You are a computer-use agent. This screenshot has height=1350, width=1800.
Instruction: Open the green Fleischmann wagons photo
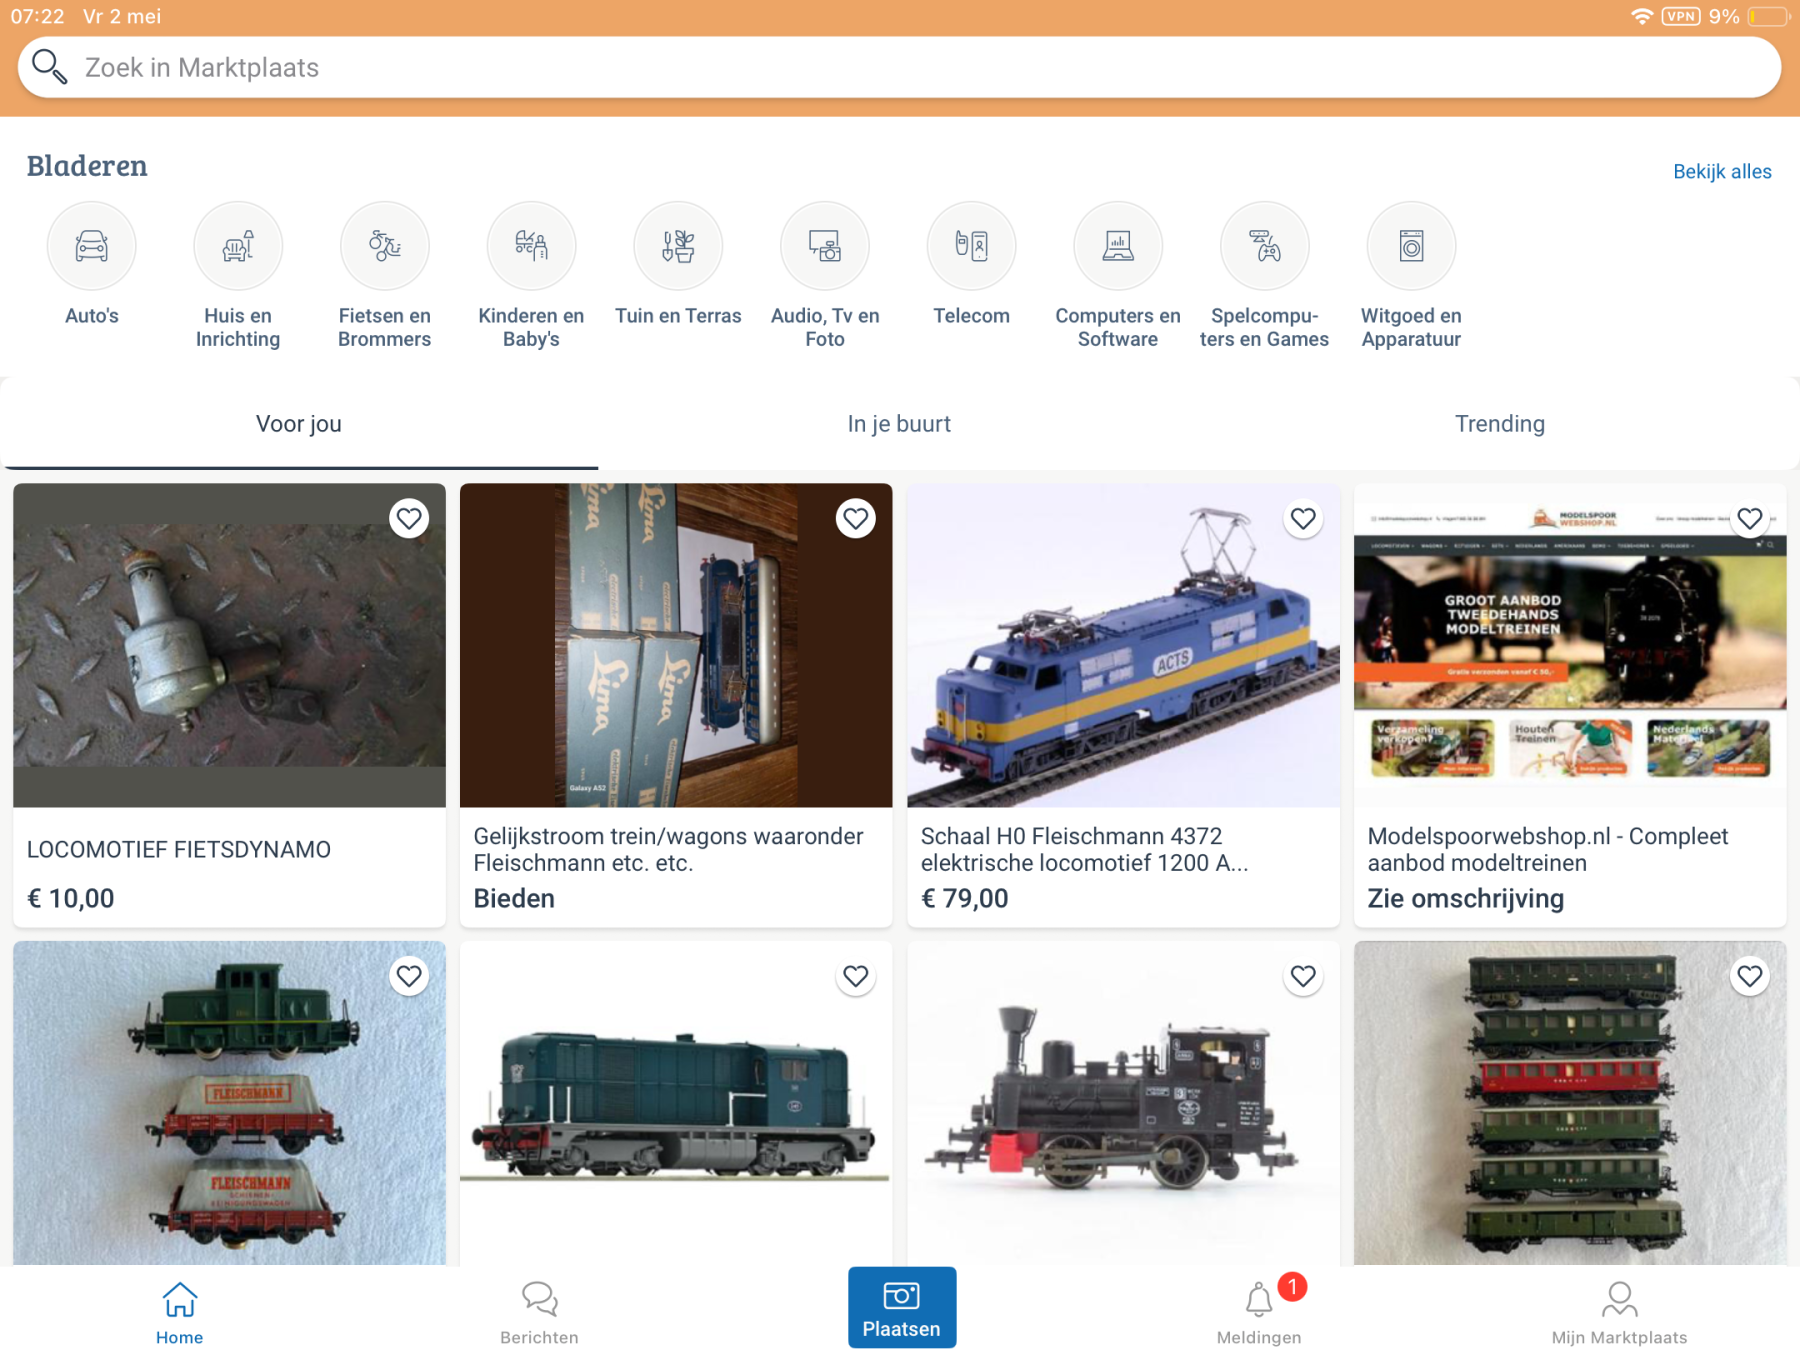(229, 1102)
